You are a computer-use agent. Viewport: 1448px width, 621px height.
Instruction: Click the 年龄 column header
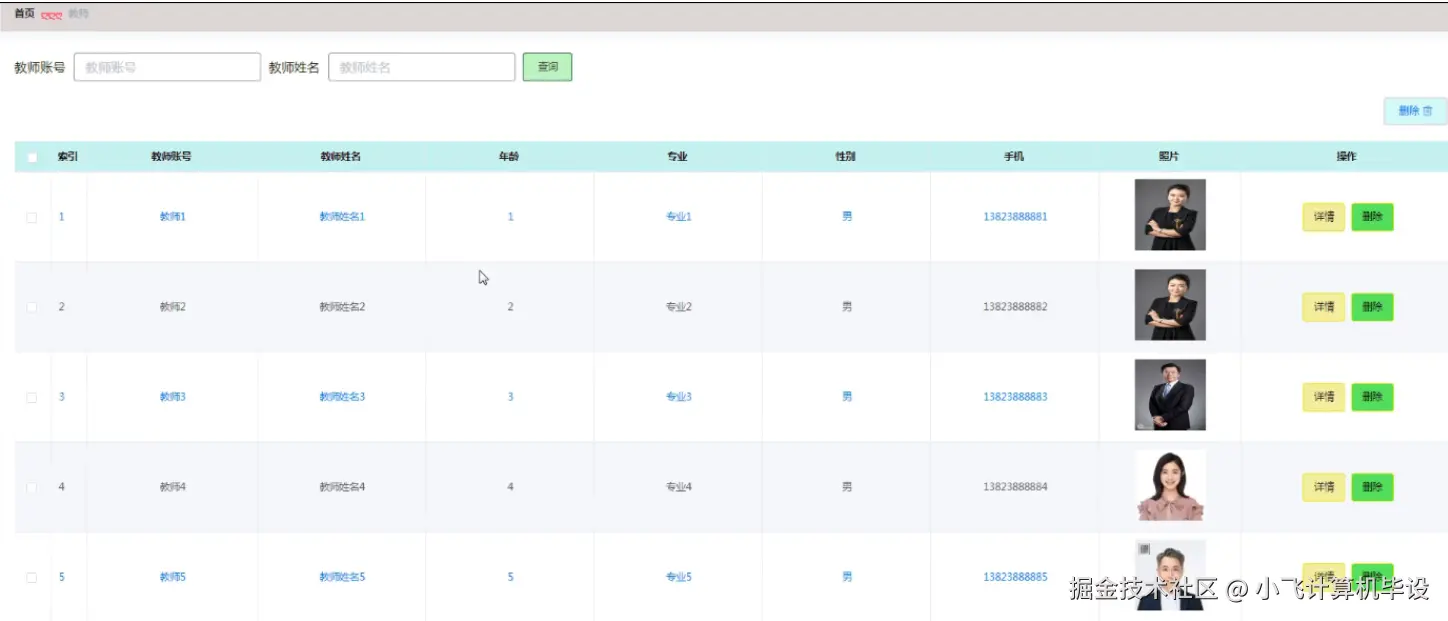click(x=509, y=157)
